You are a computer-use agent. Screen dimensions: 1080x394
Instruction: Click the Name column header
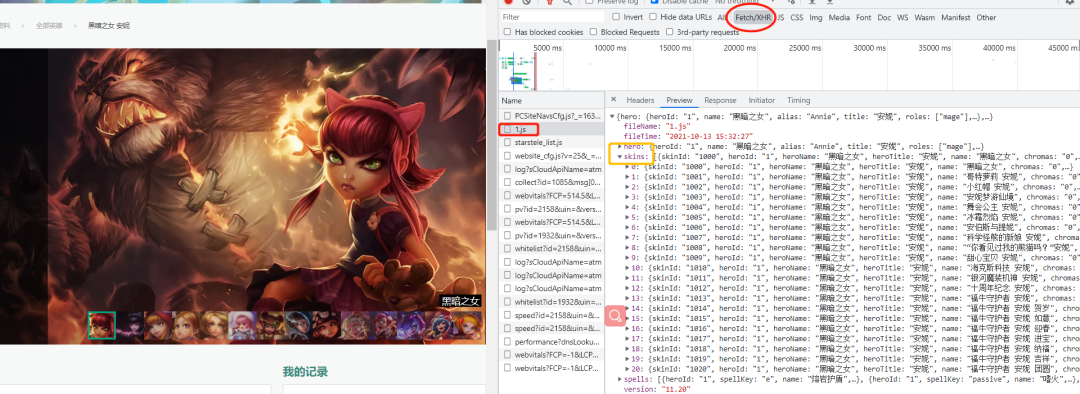point(551,101)
